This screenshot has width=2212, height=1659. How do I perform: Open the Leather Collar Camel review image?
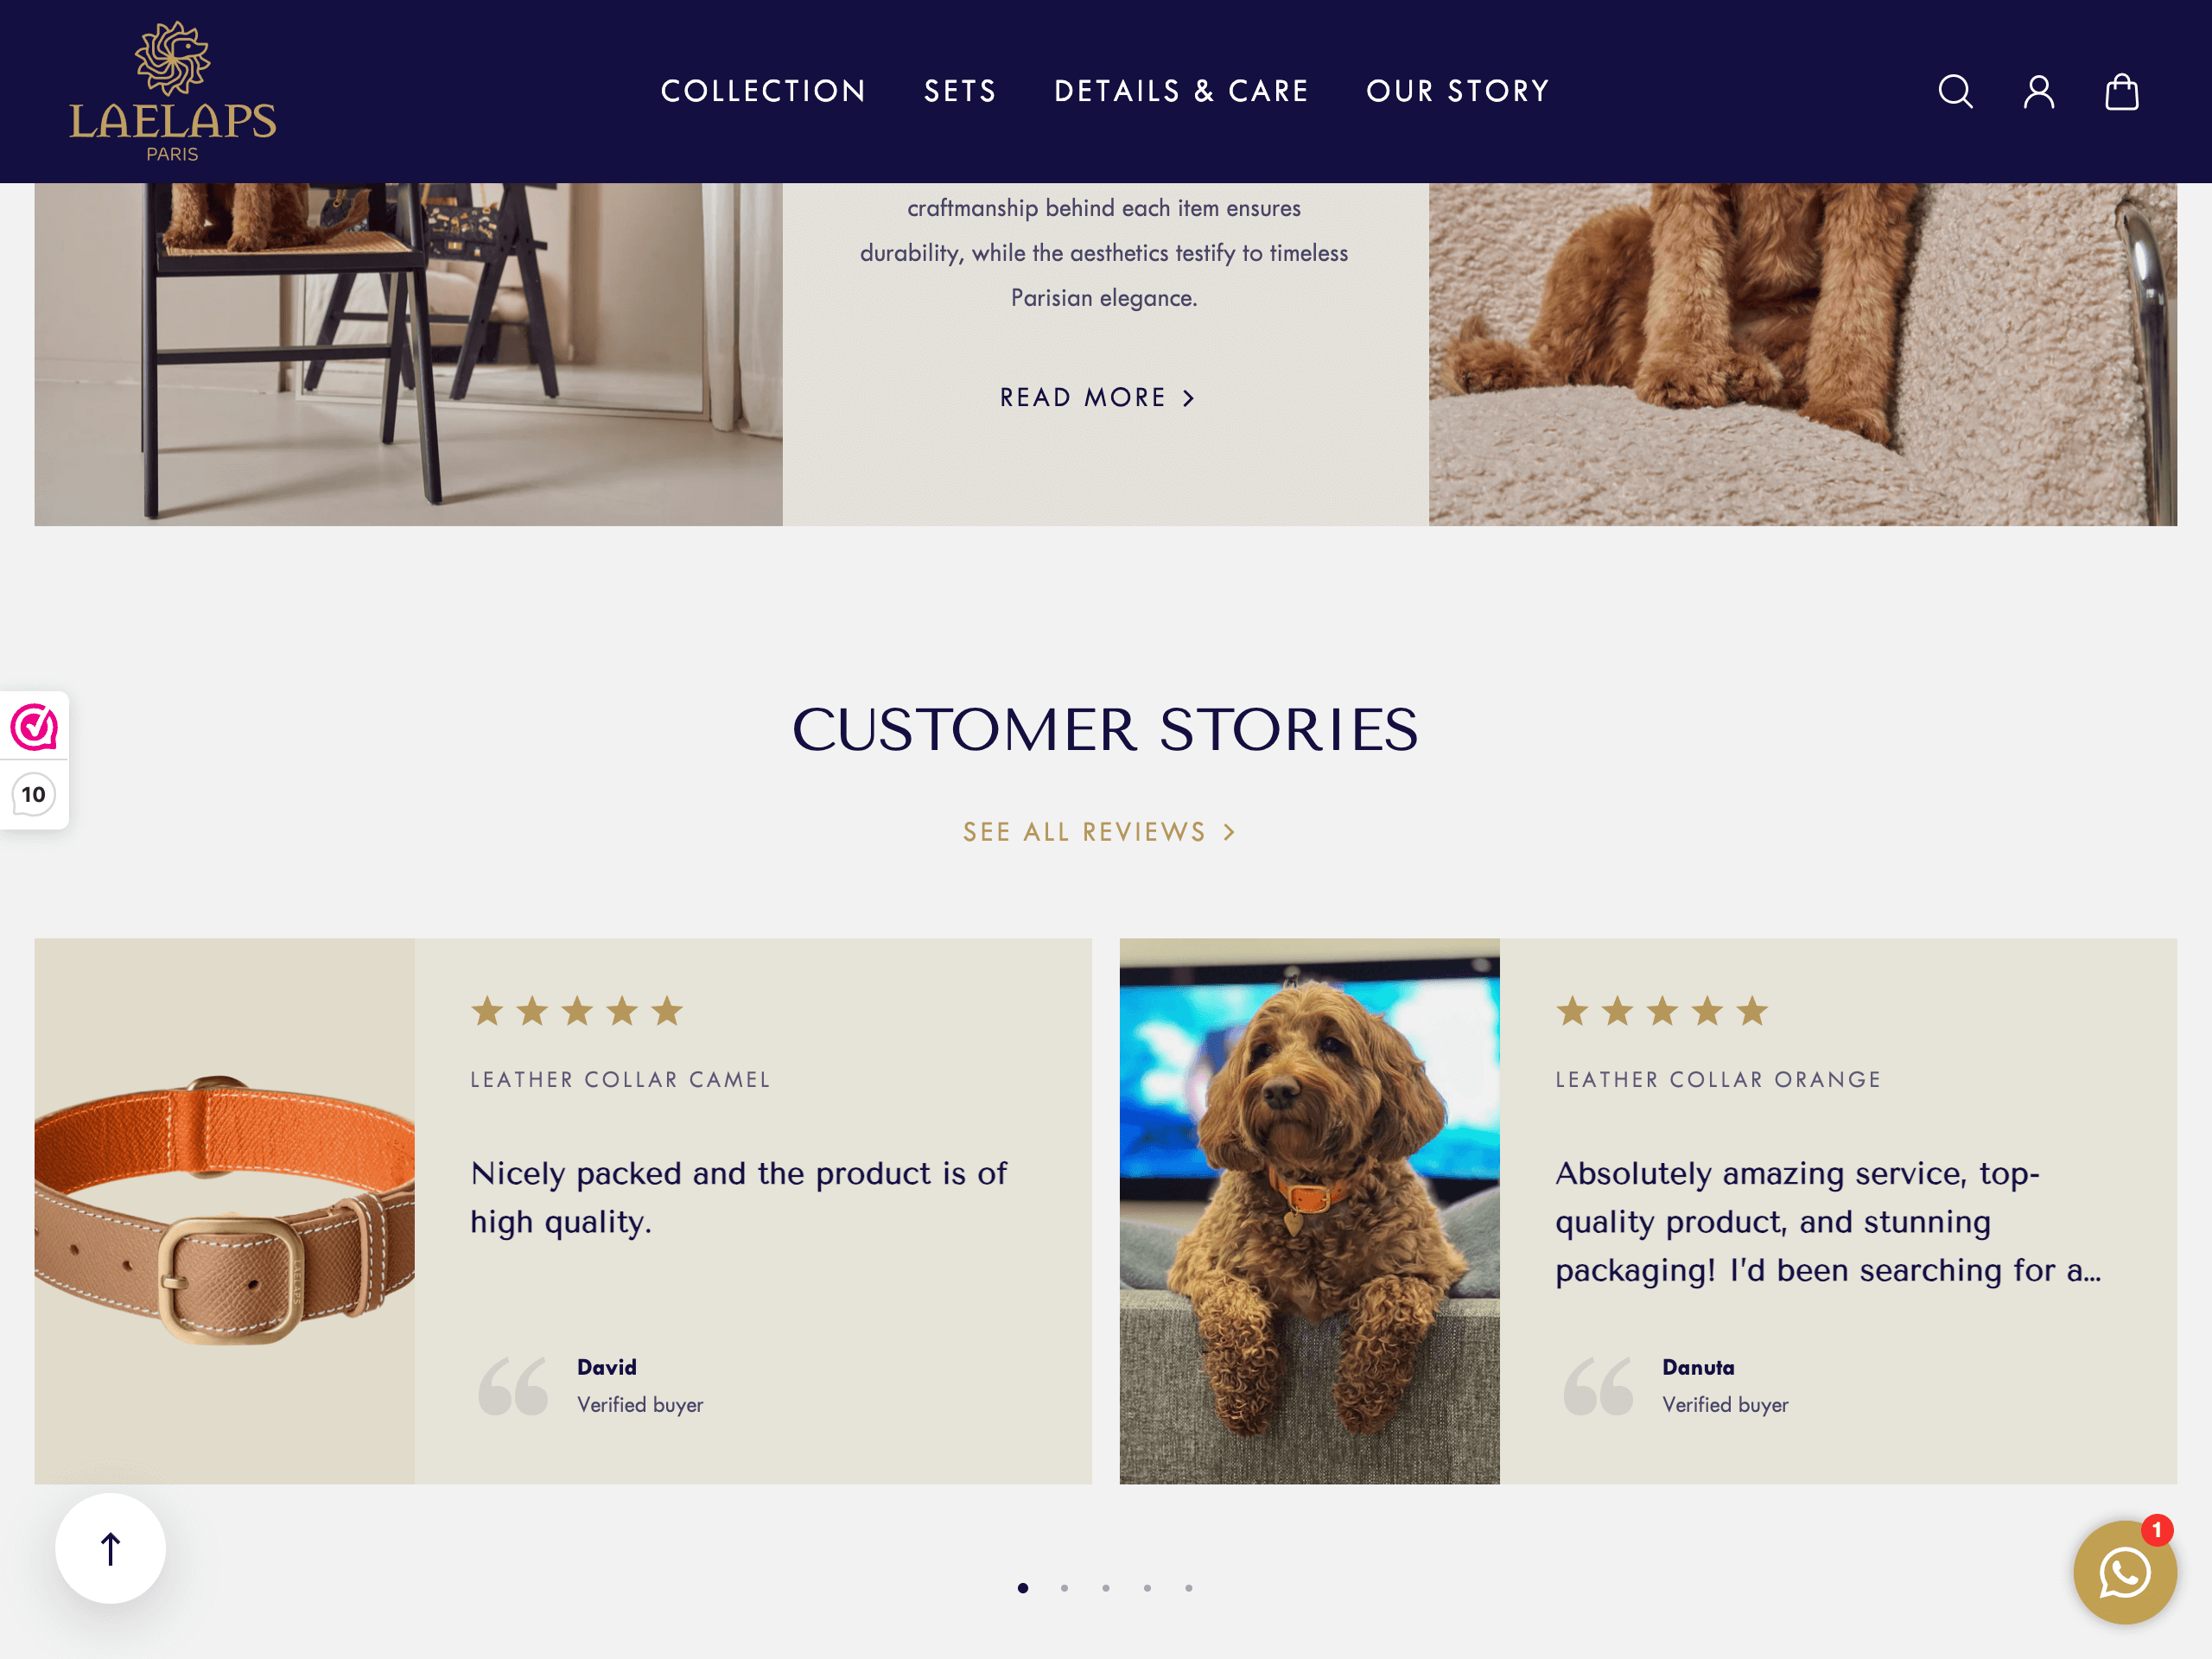point(224,1210)
